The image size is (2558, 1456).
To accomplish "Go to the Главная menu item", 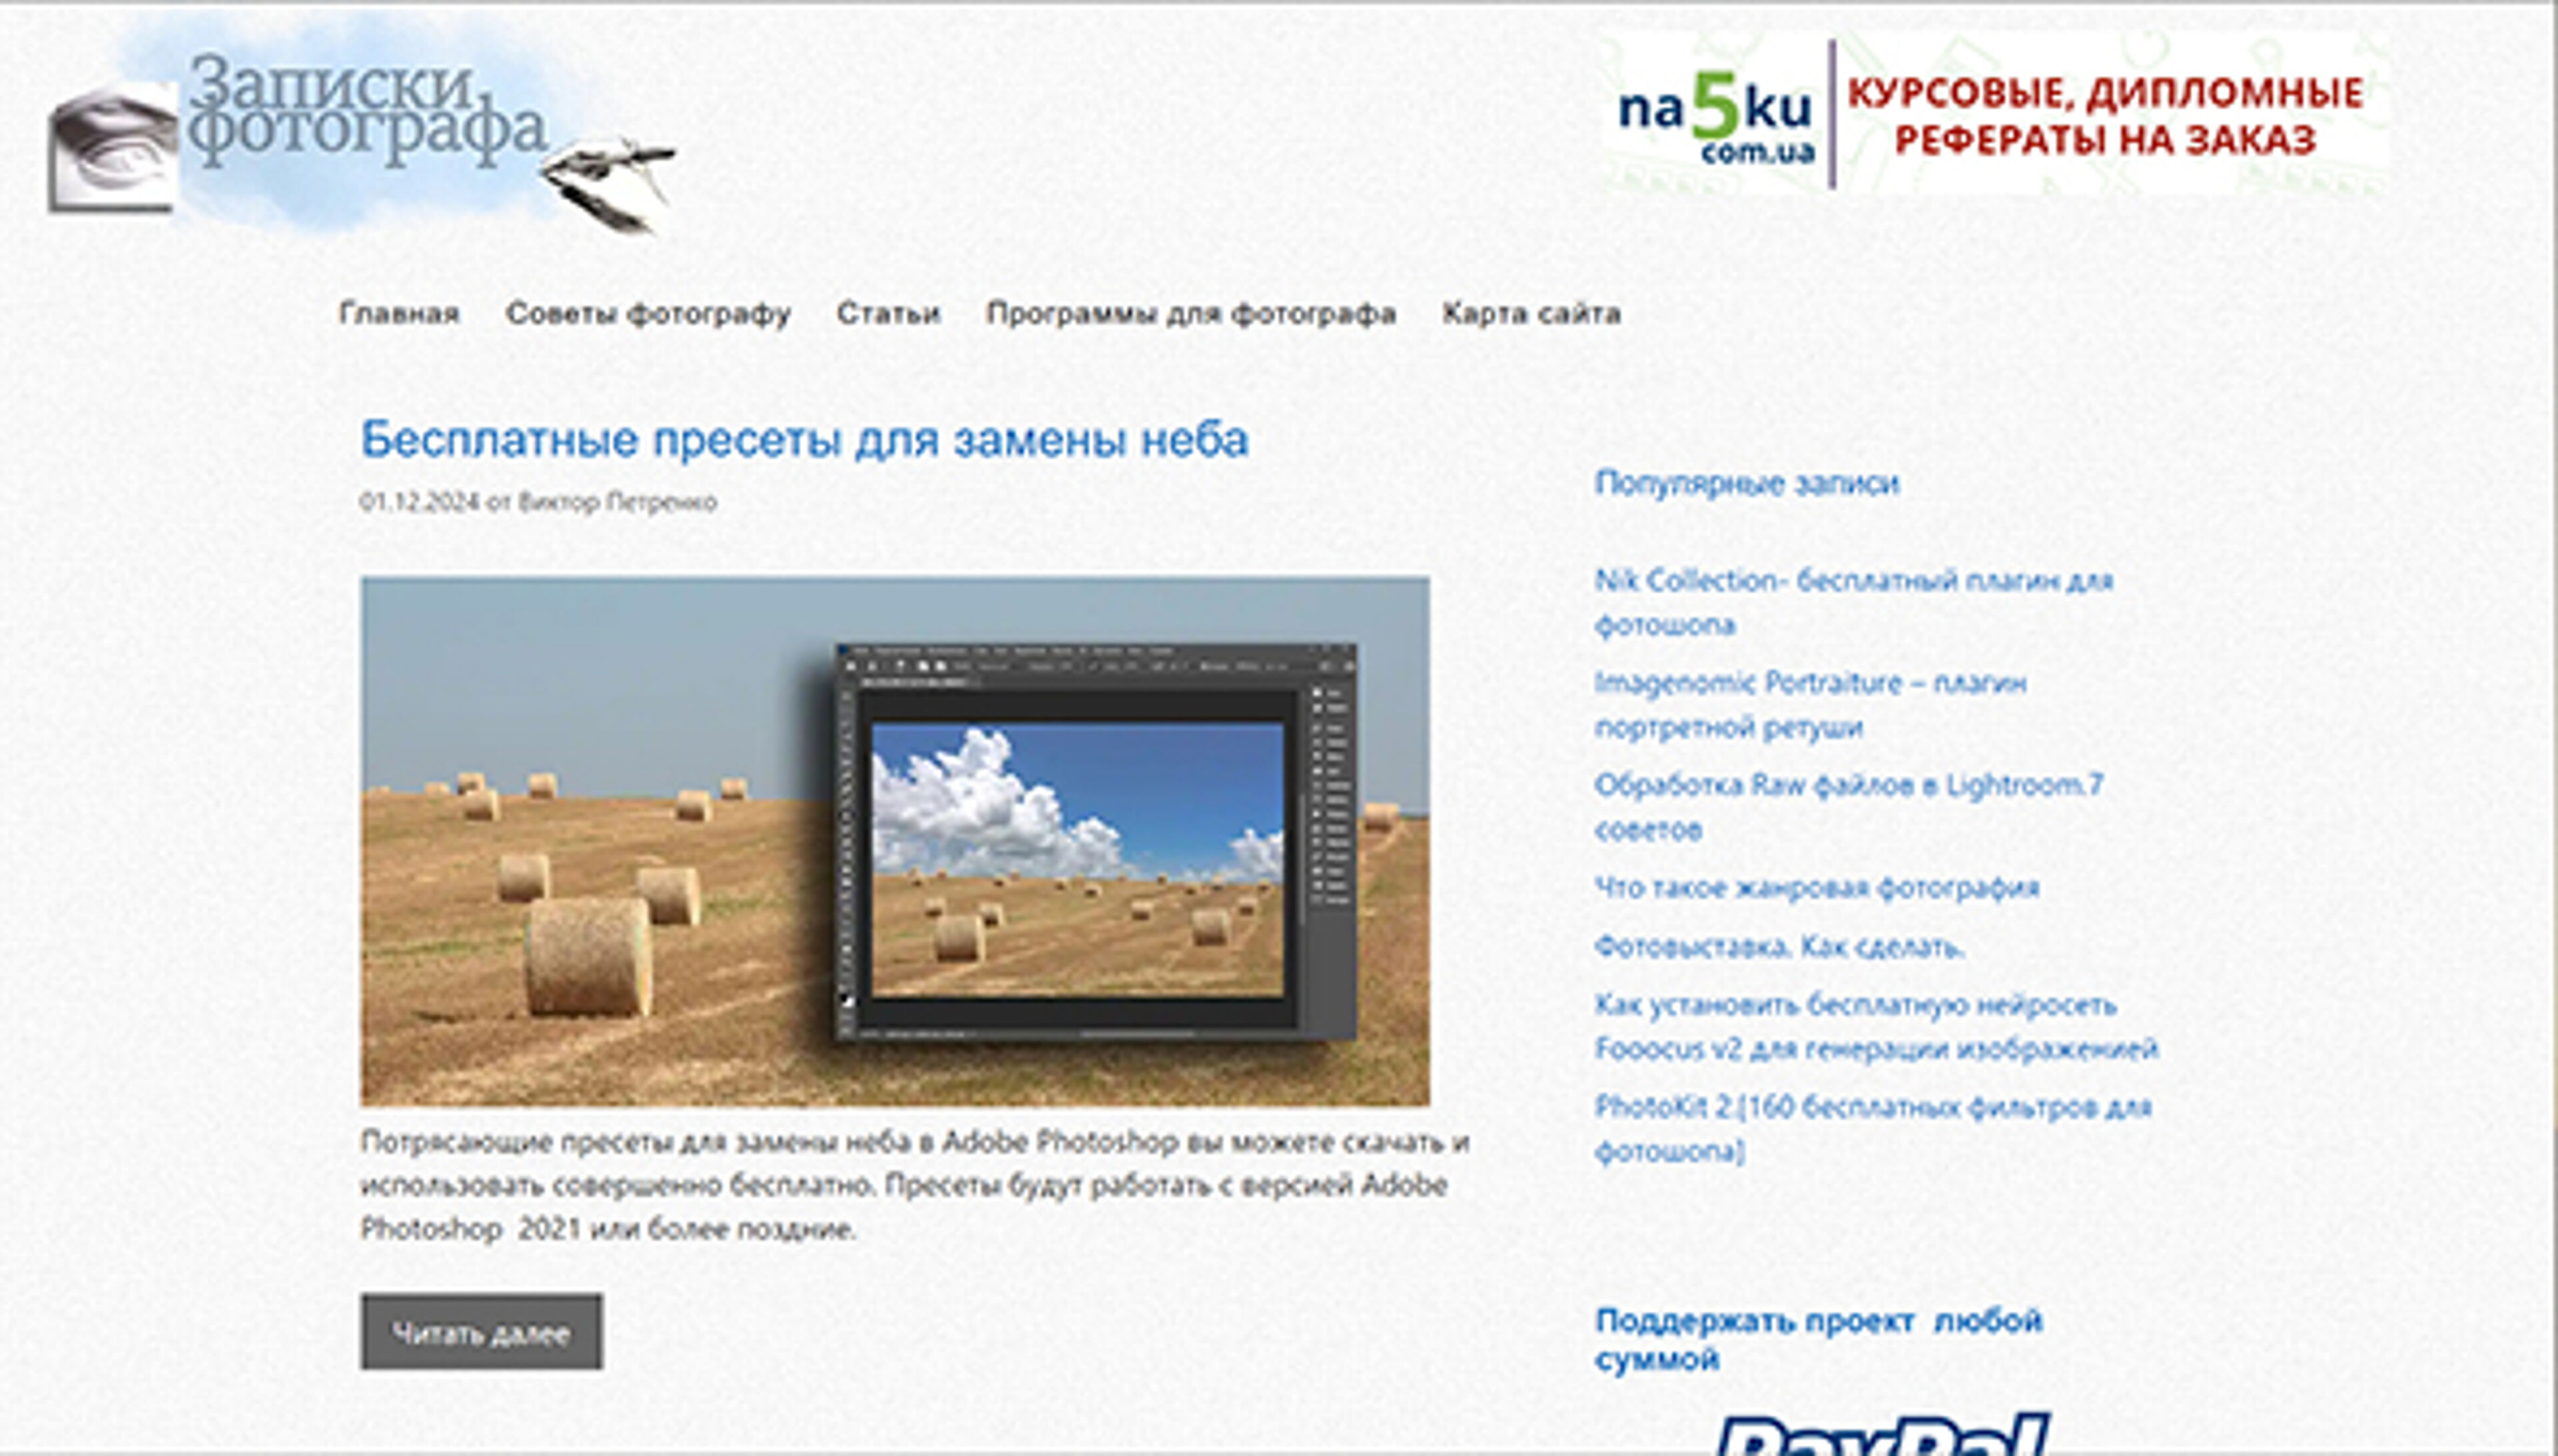I will pos(399,313).
